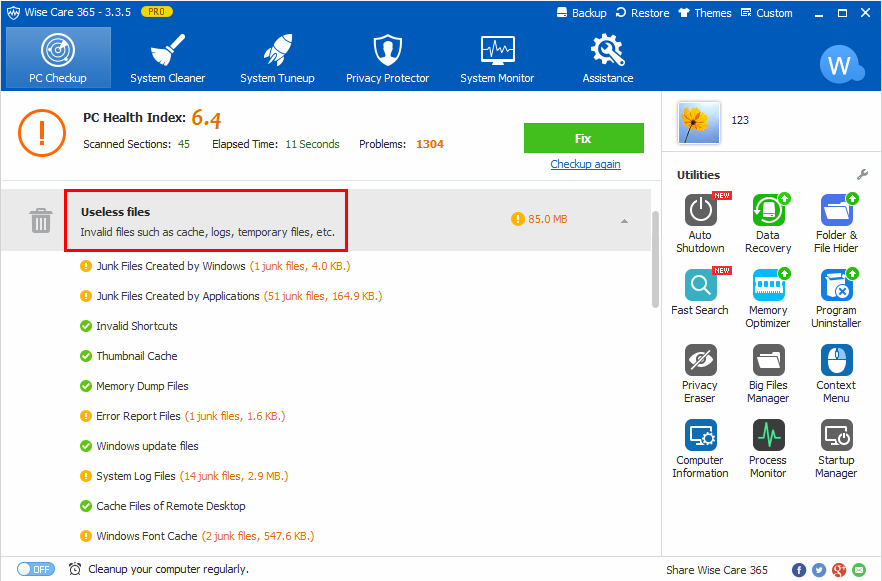Viewport: 882px width, 581px height.
Task: Click the Problems count 1304
Action: [430, 144]
